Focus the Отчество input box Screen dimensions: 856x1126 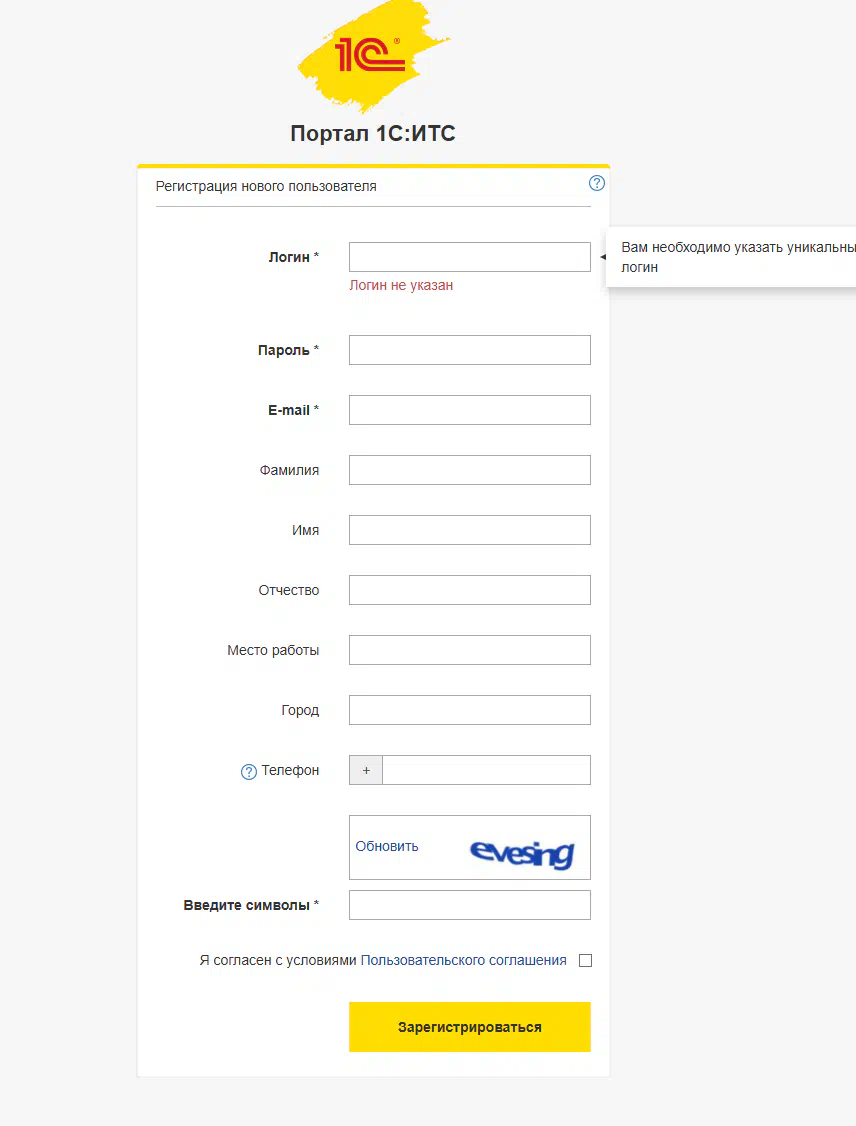pyautogui.click(x=469, y=590)
